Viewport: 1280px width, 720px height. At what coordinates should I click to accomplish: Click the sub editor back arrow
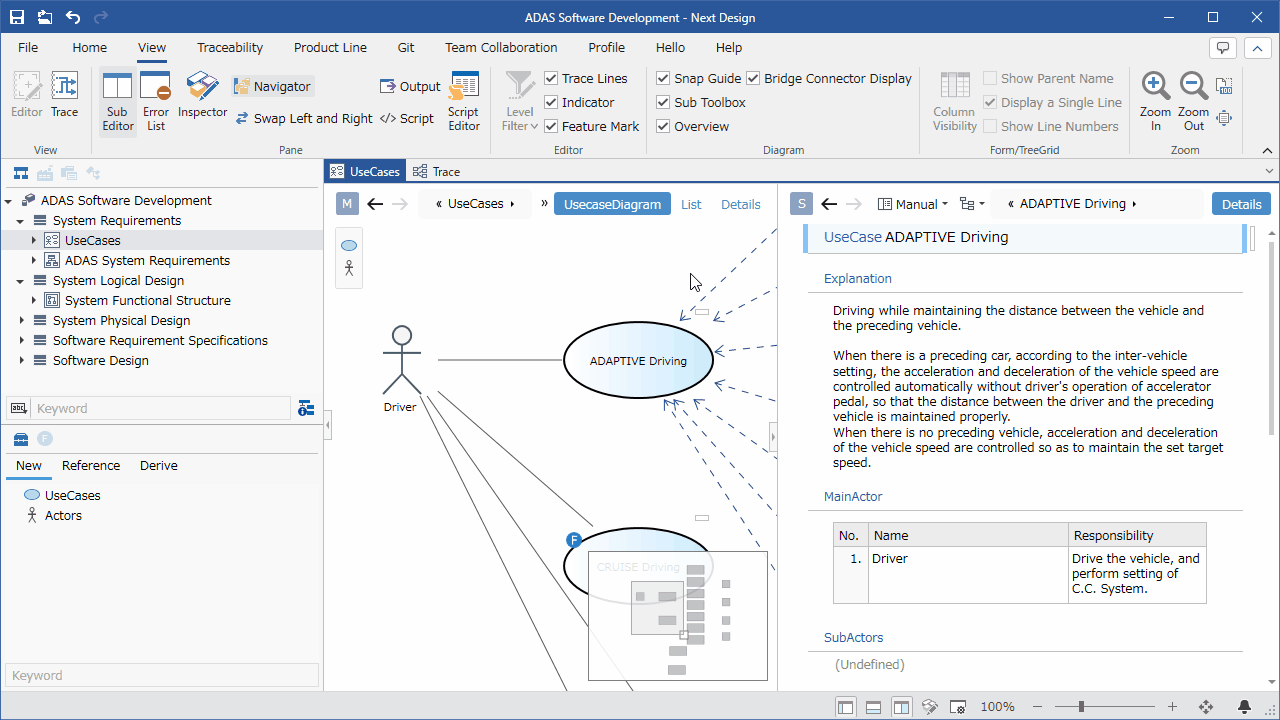[829, 204]
